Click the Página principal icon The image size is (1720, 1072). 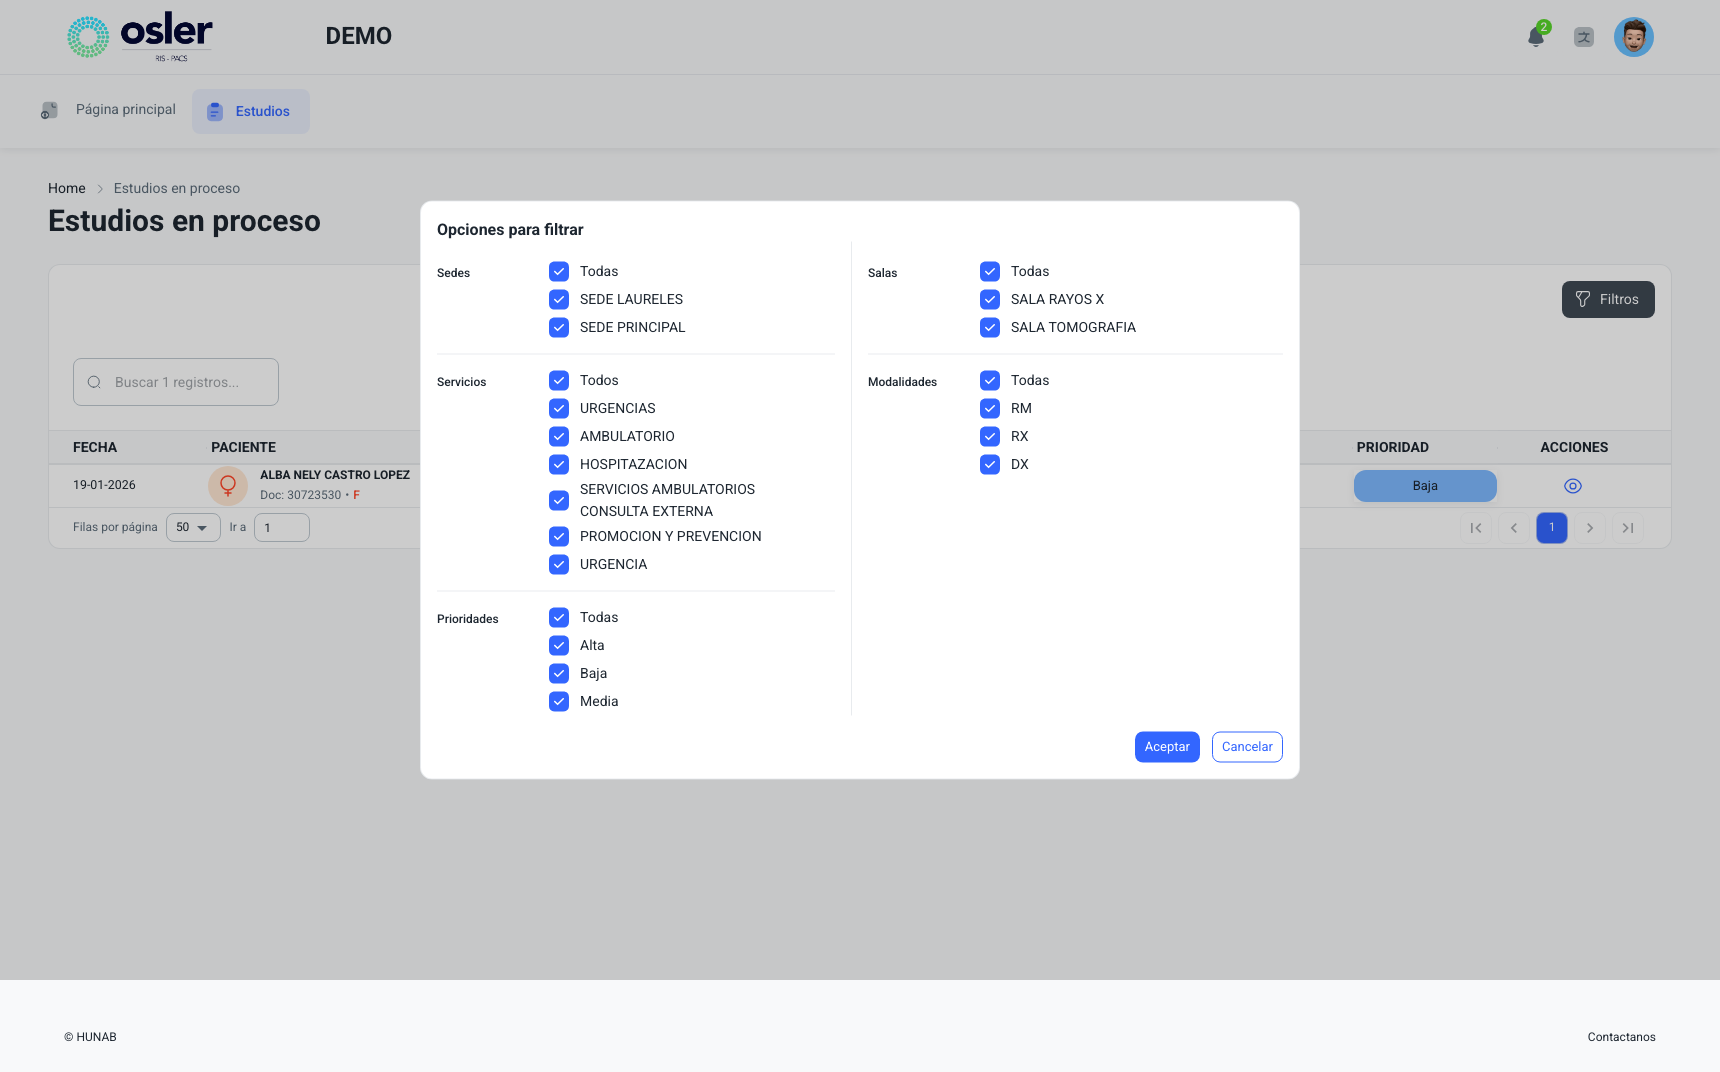49,110
